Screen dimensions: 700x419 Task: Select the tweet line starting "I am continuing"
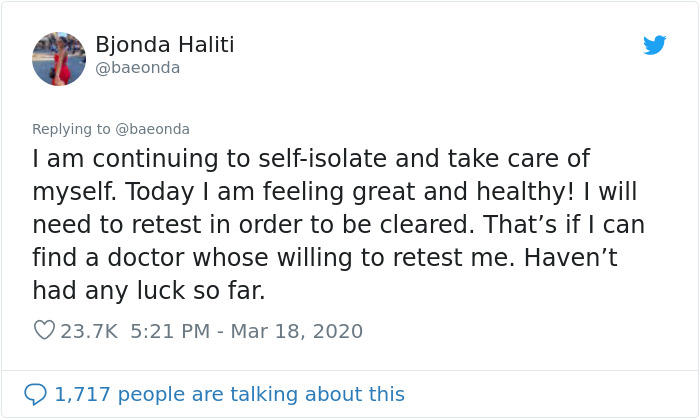click(x=311, y=159)
